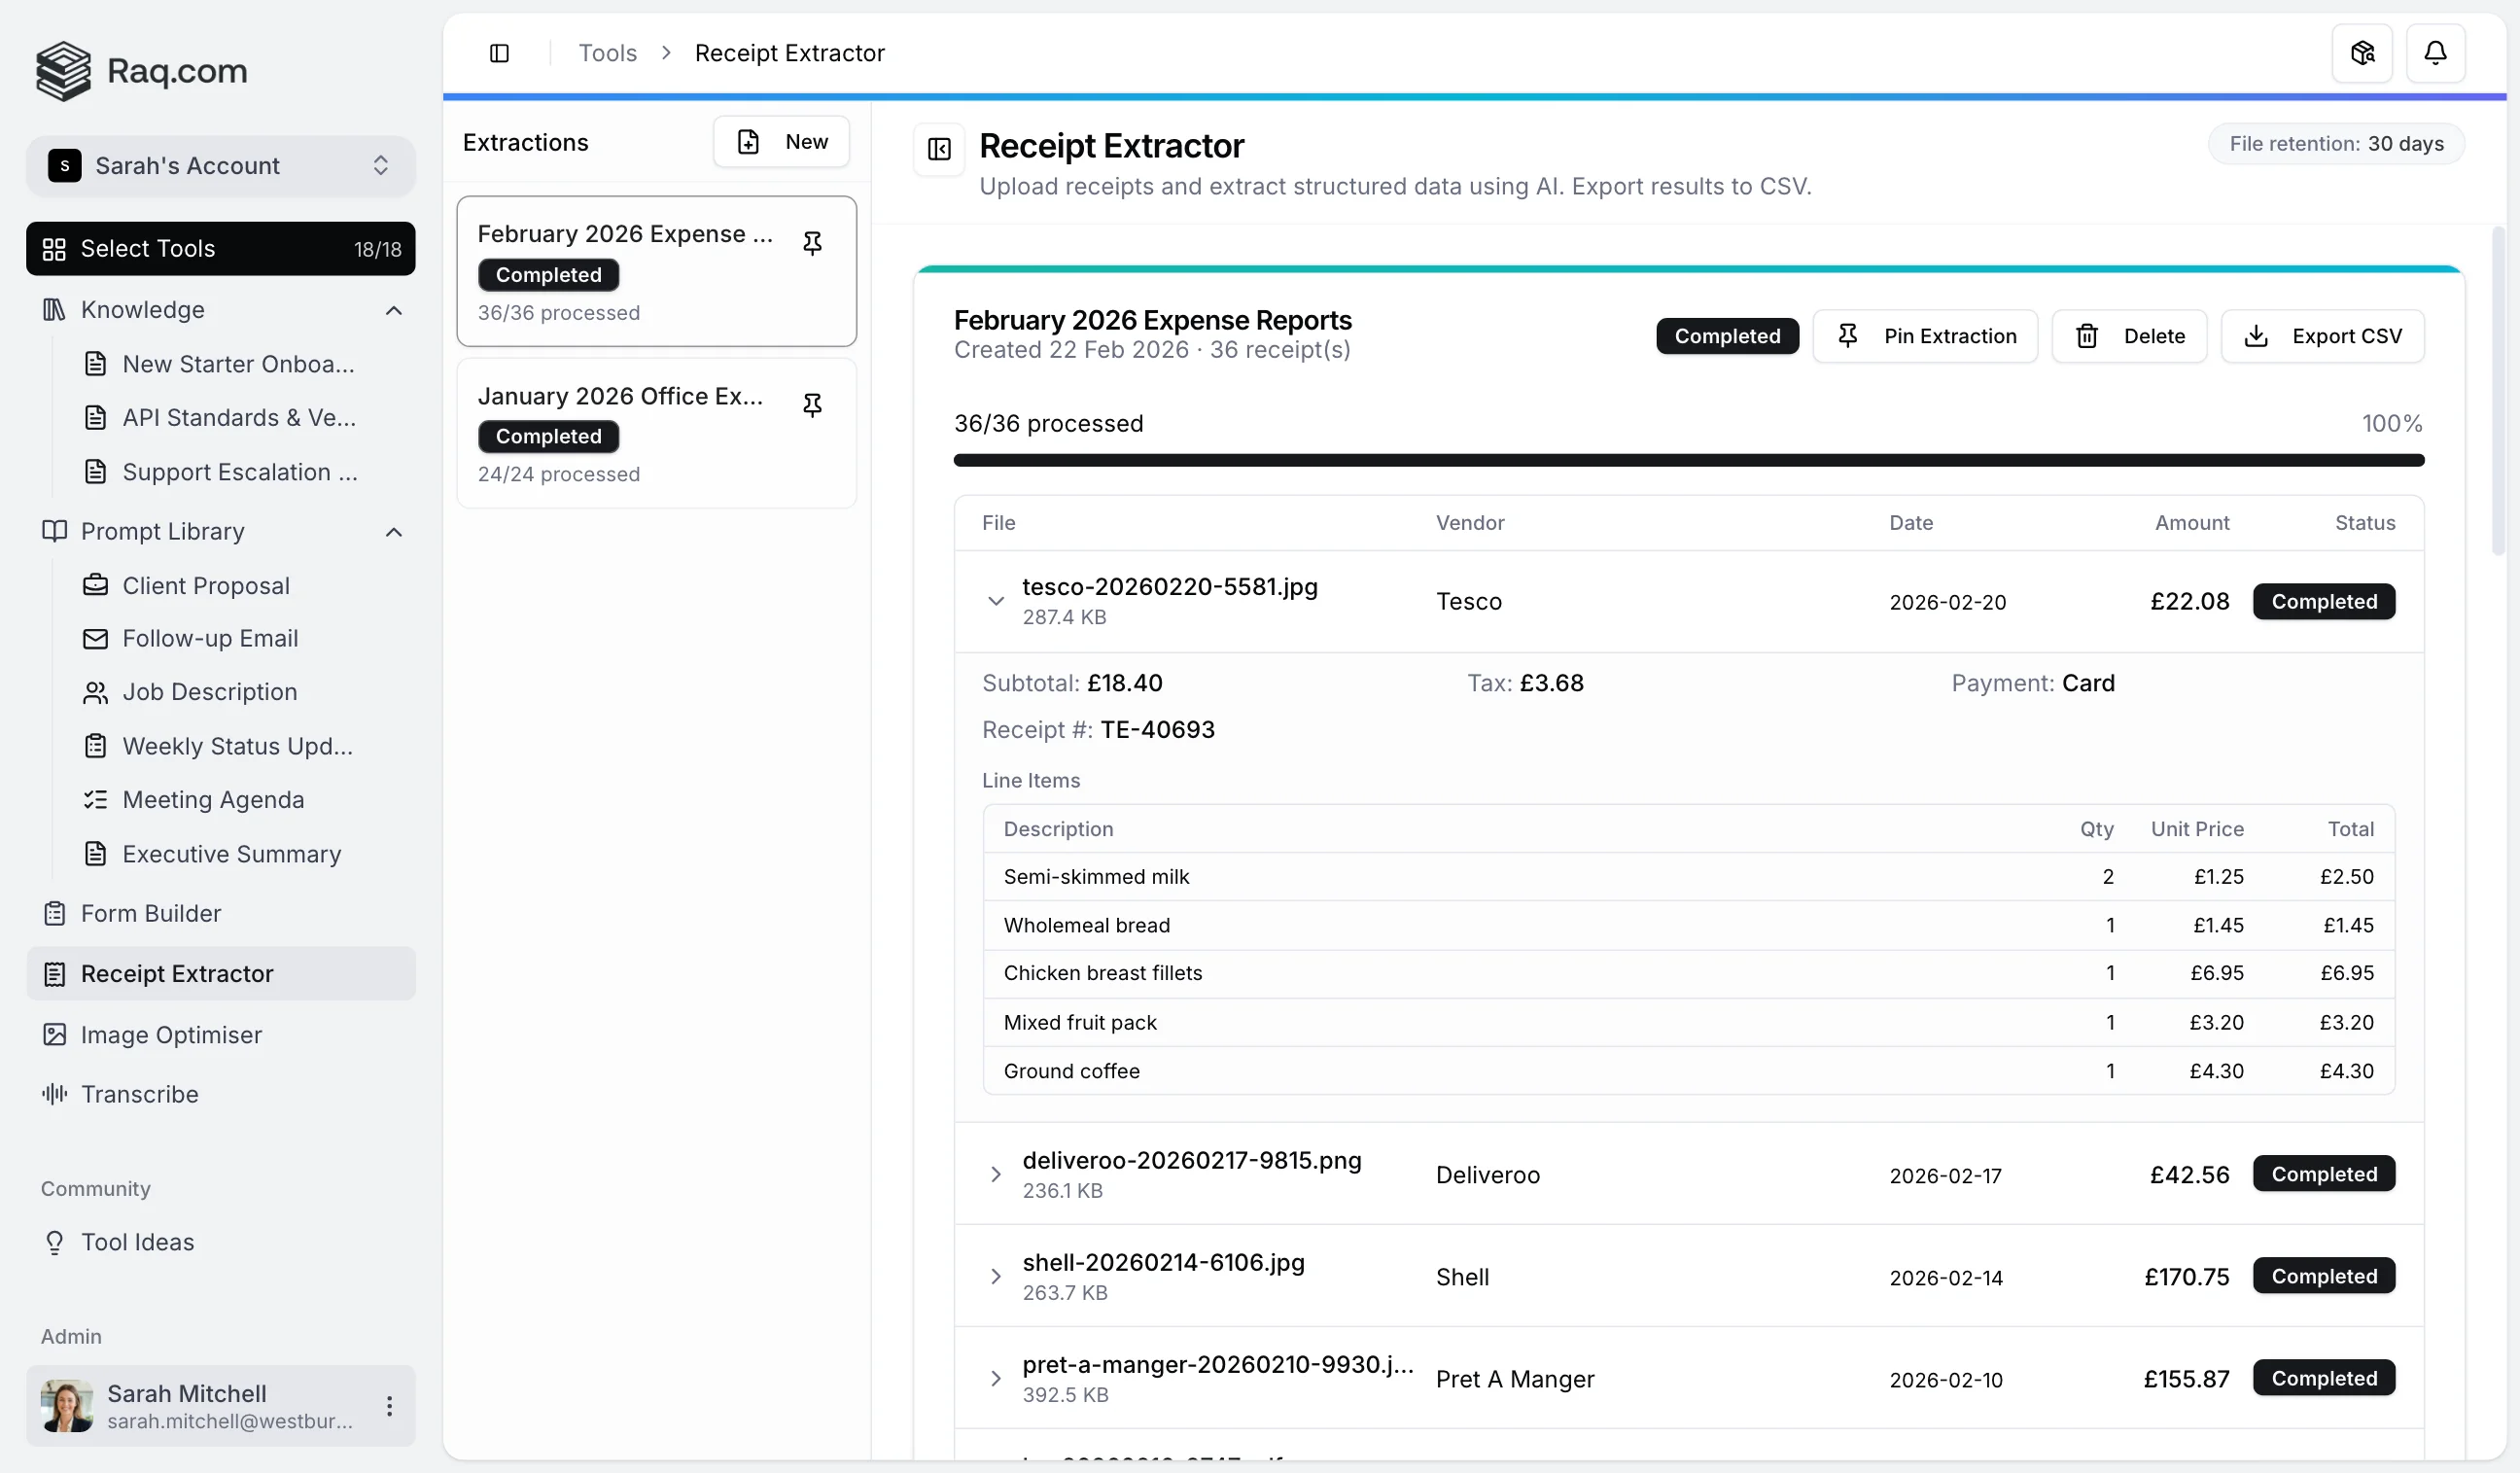The image size is (2520, 1473).
Task: Click Pin Extraction button
Action: pos(1924,336)
